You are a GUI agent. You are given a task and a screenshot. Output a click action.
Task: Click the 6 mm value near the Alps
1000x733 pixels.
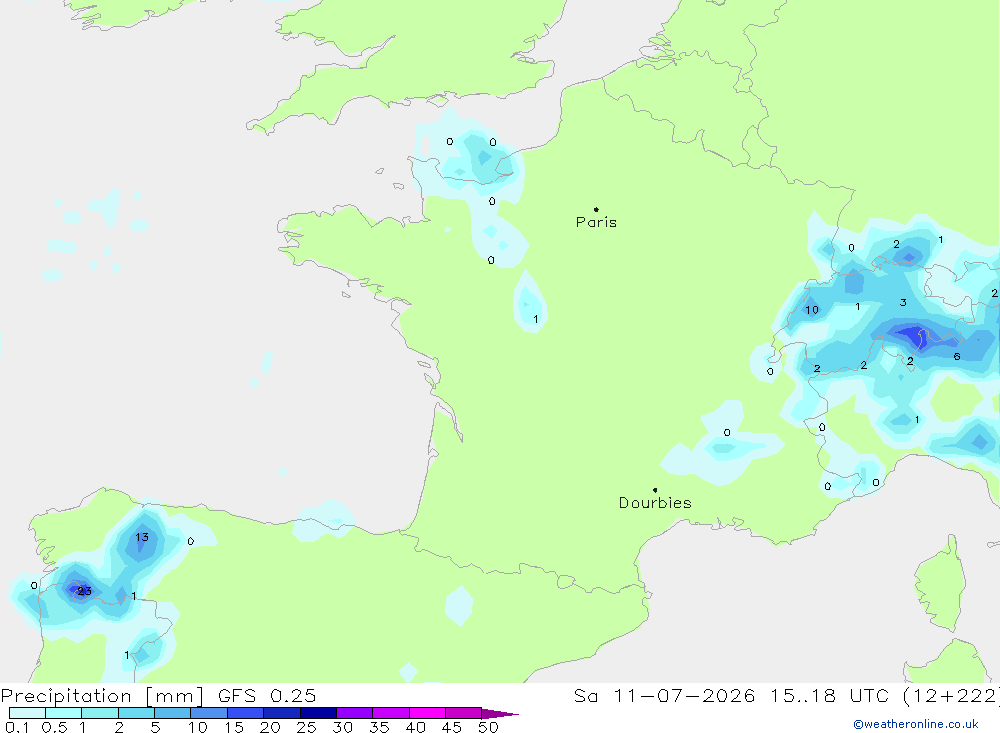pyautogui.click(x=957, y=357)
